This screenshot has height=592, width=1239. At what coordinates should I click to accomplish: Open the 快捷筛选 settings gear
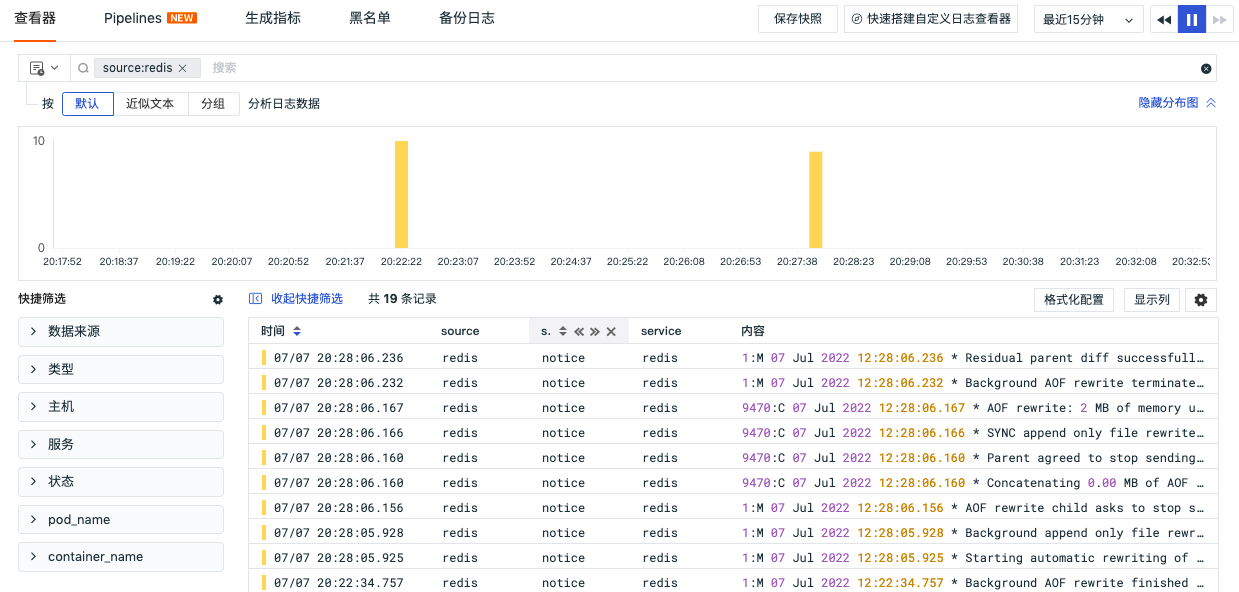218,299
